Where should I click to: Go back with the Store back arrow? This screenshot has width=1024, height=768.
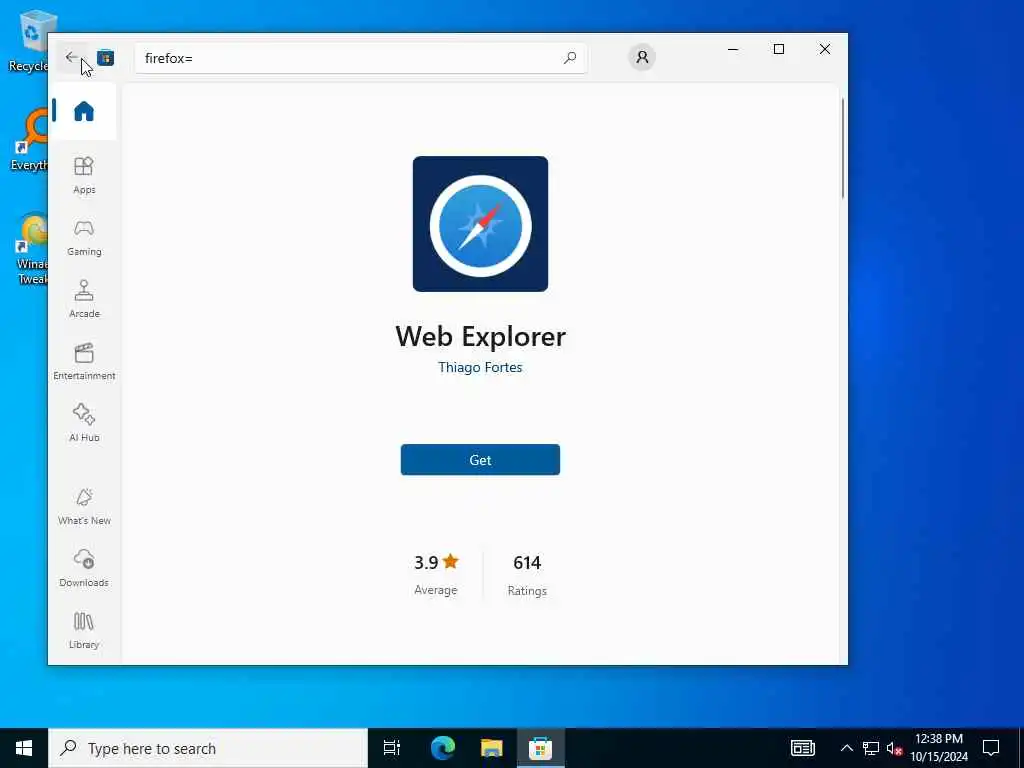tap(71, 57)
